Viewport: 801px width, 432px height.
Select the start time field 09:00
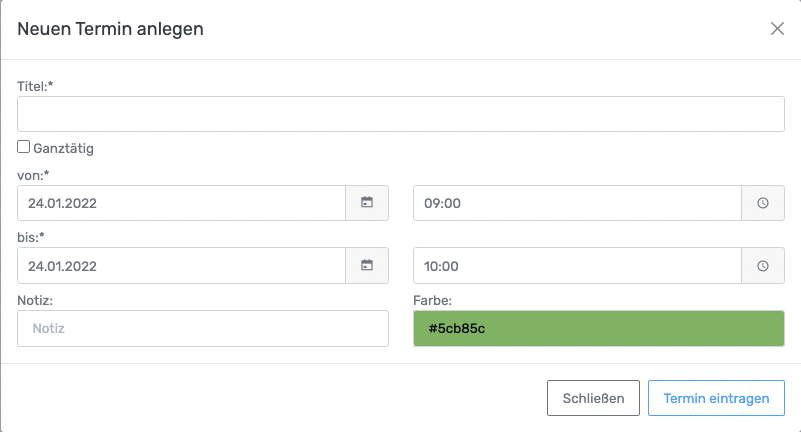click(x=576, y=203)
